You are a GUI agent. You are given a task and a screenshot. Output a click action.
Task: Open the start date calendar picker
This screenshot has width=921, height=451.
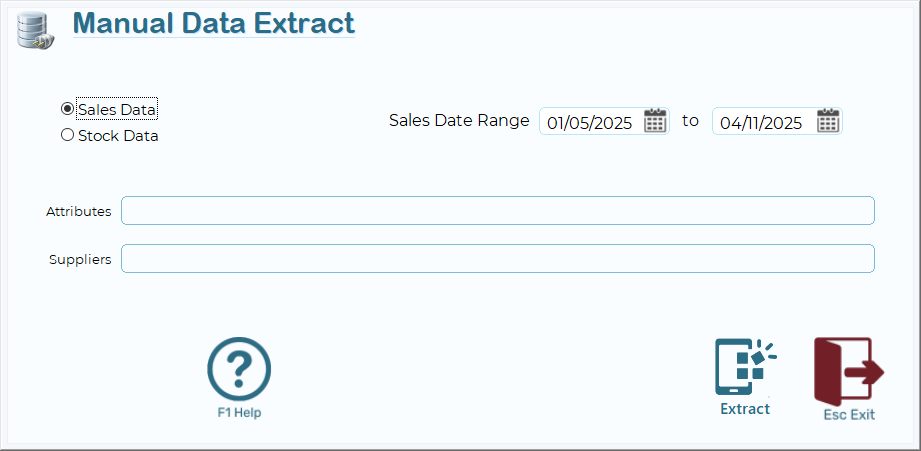(x=655, y=121)
